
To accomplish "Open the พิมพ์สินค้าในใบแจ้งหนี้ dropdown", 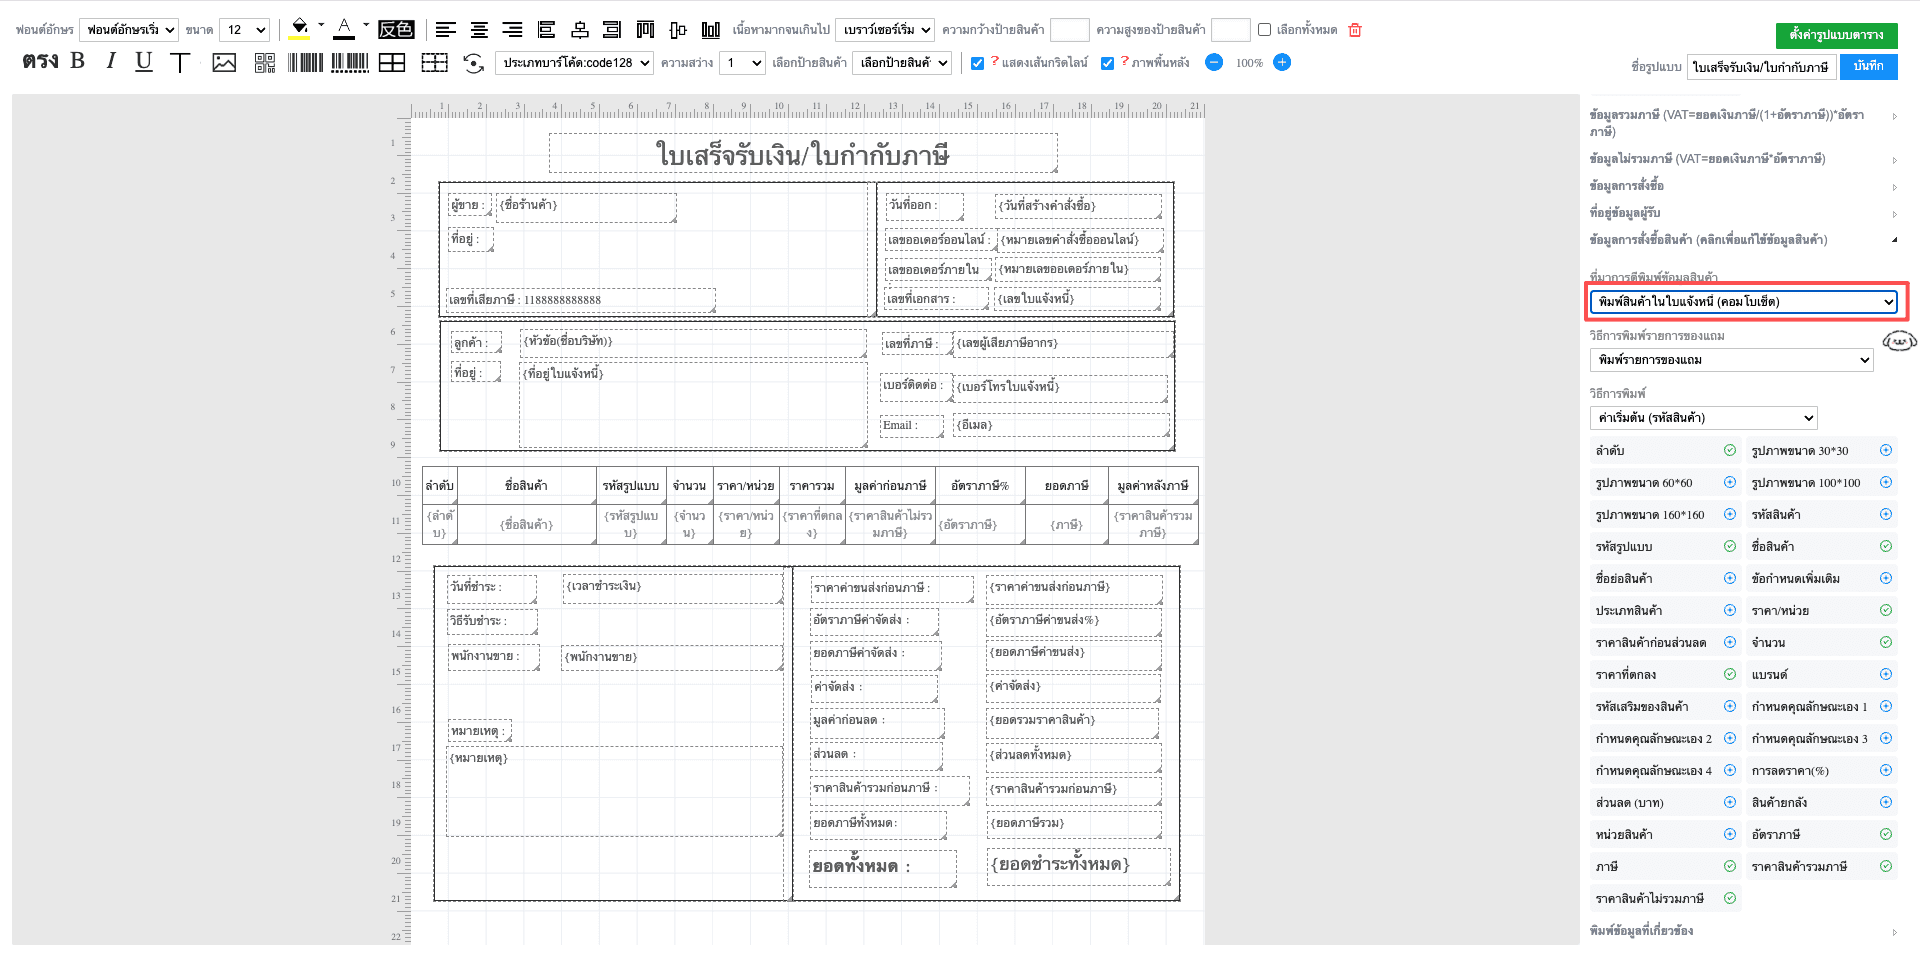I will [1743, 301].
